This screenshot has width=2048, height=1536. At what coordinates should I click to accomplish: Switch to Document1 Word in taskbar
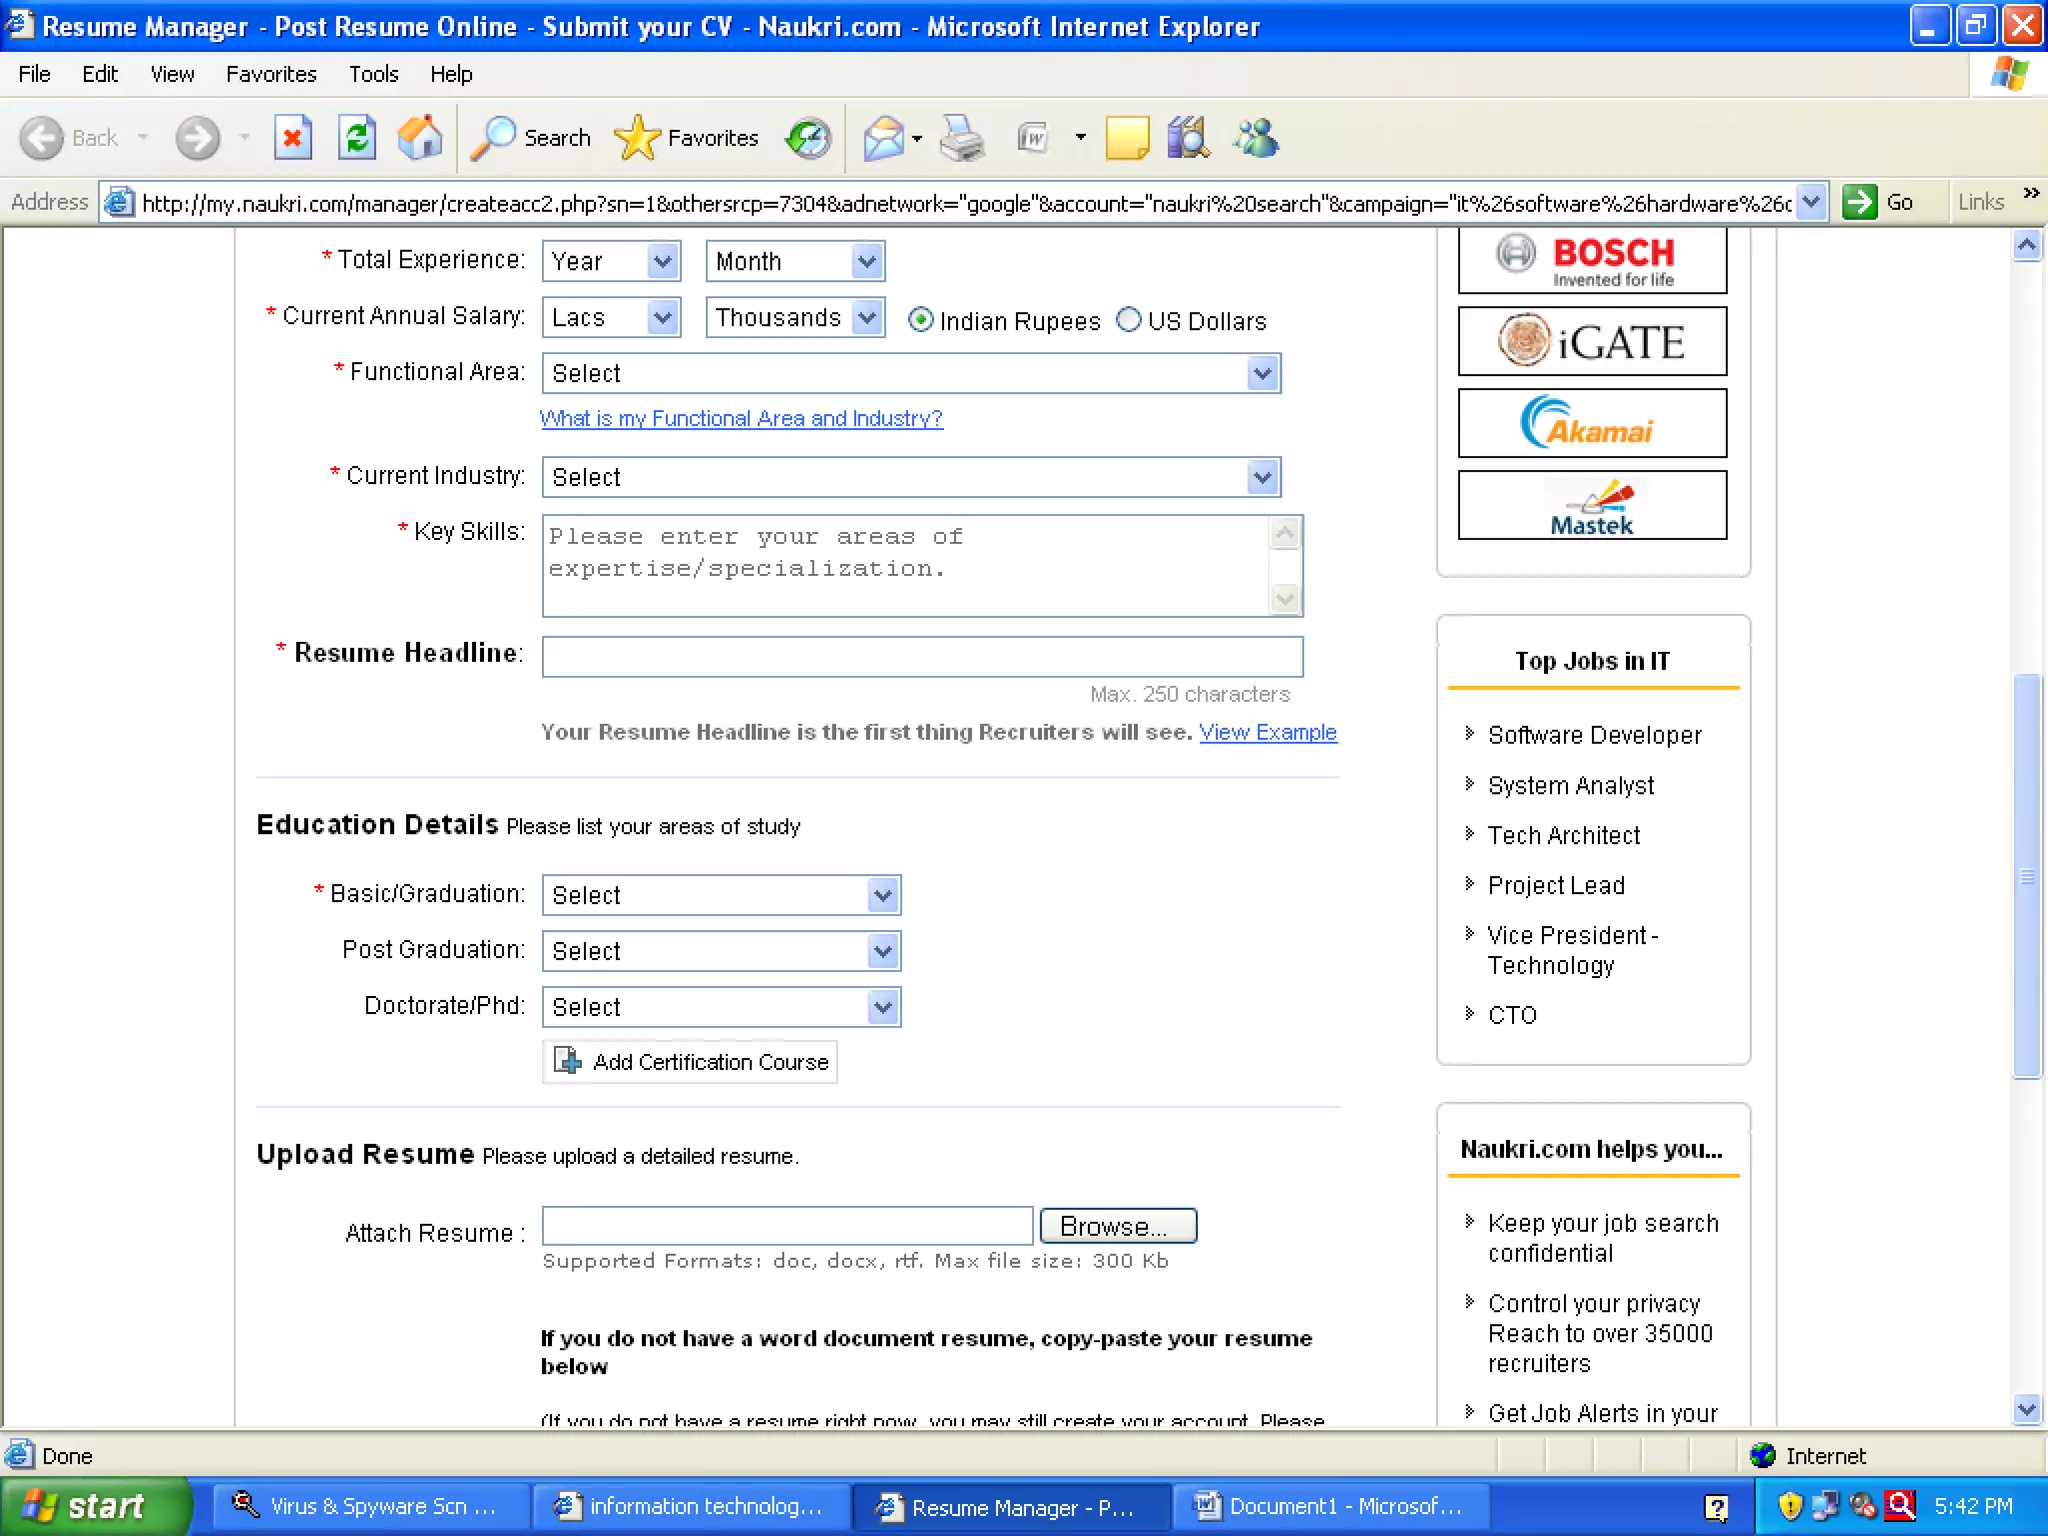tap(1332, 1507)
